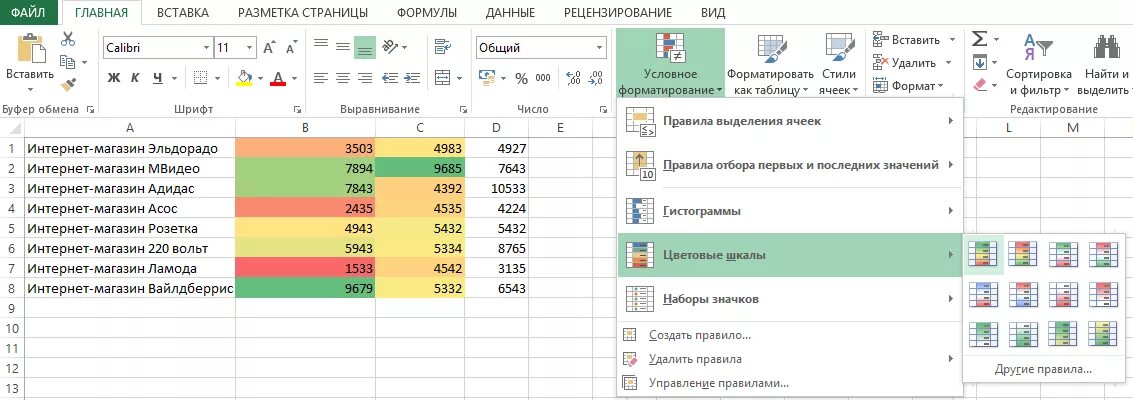Image resolution: width=1133 pixels, height=400 pixels.
Task: Apply the percent style format
Action: [522, 79]
